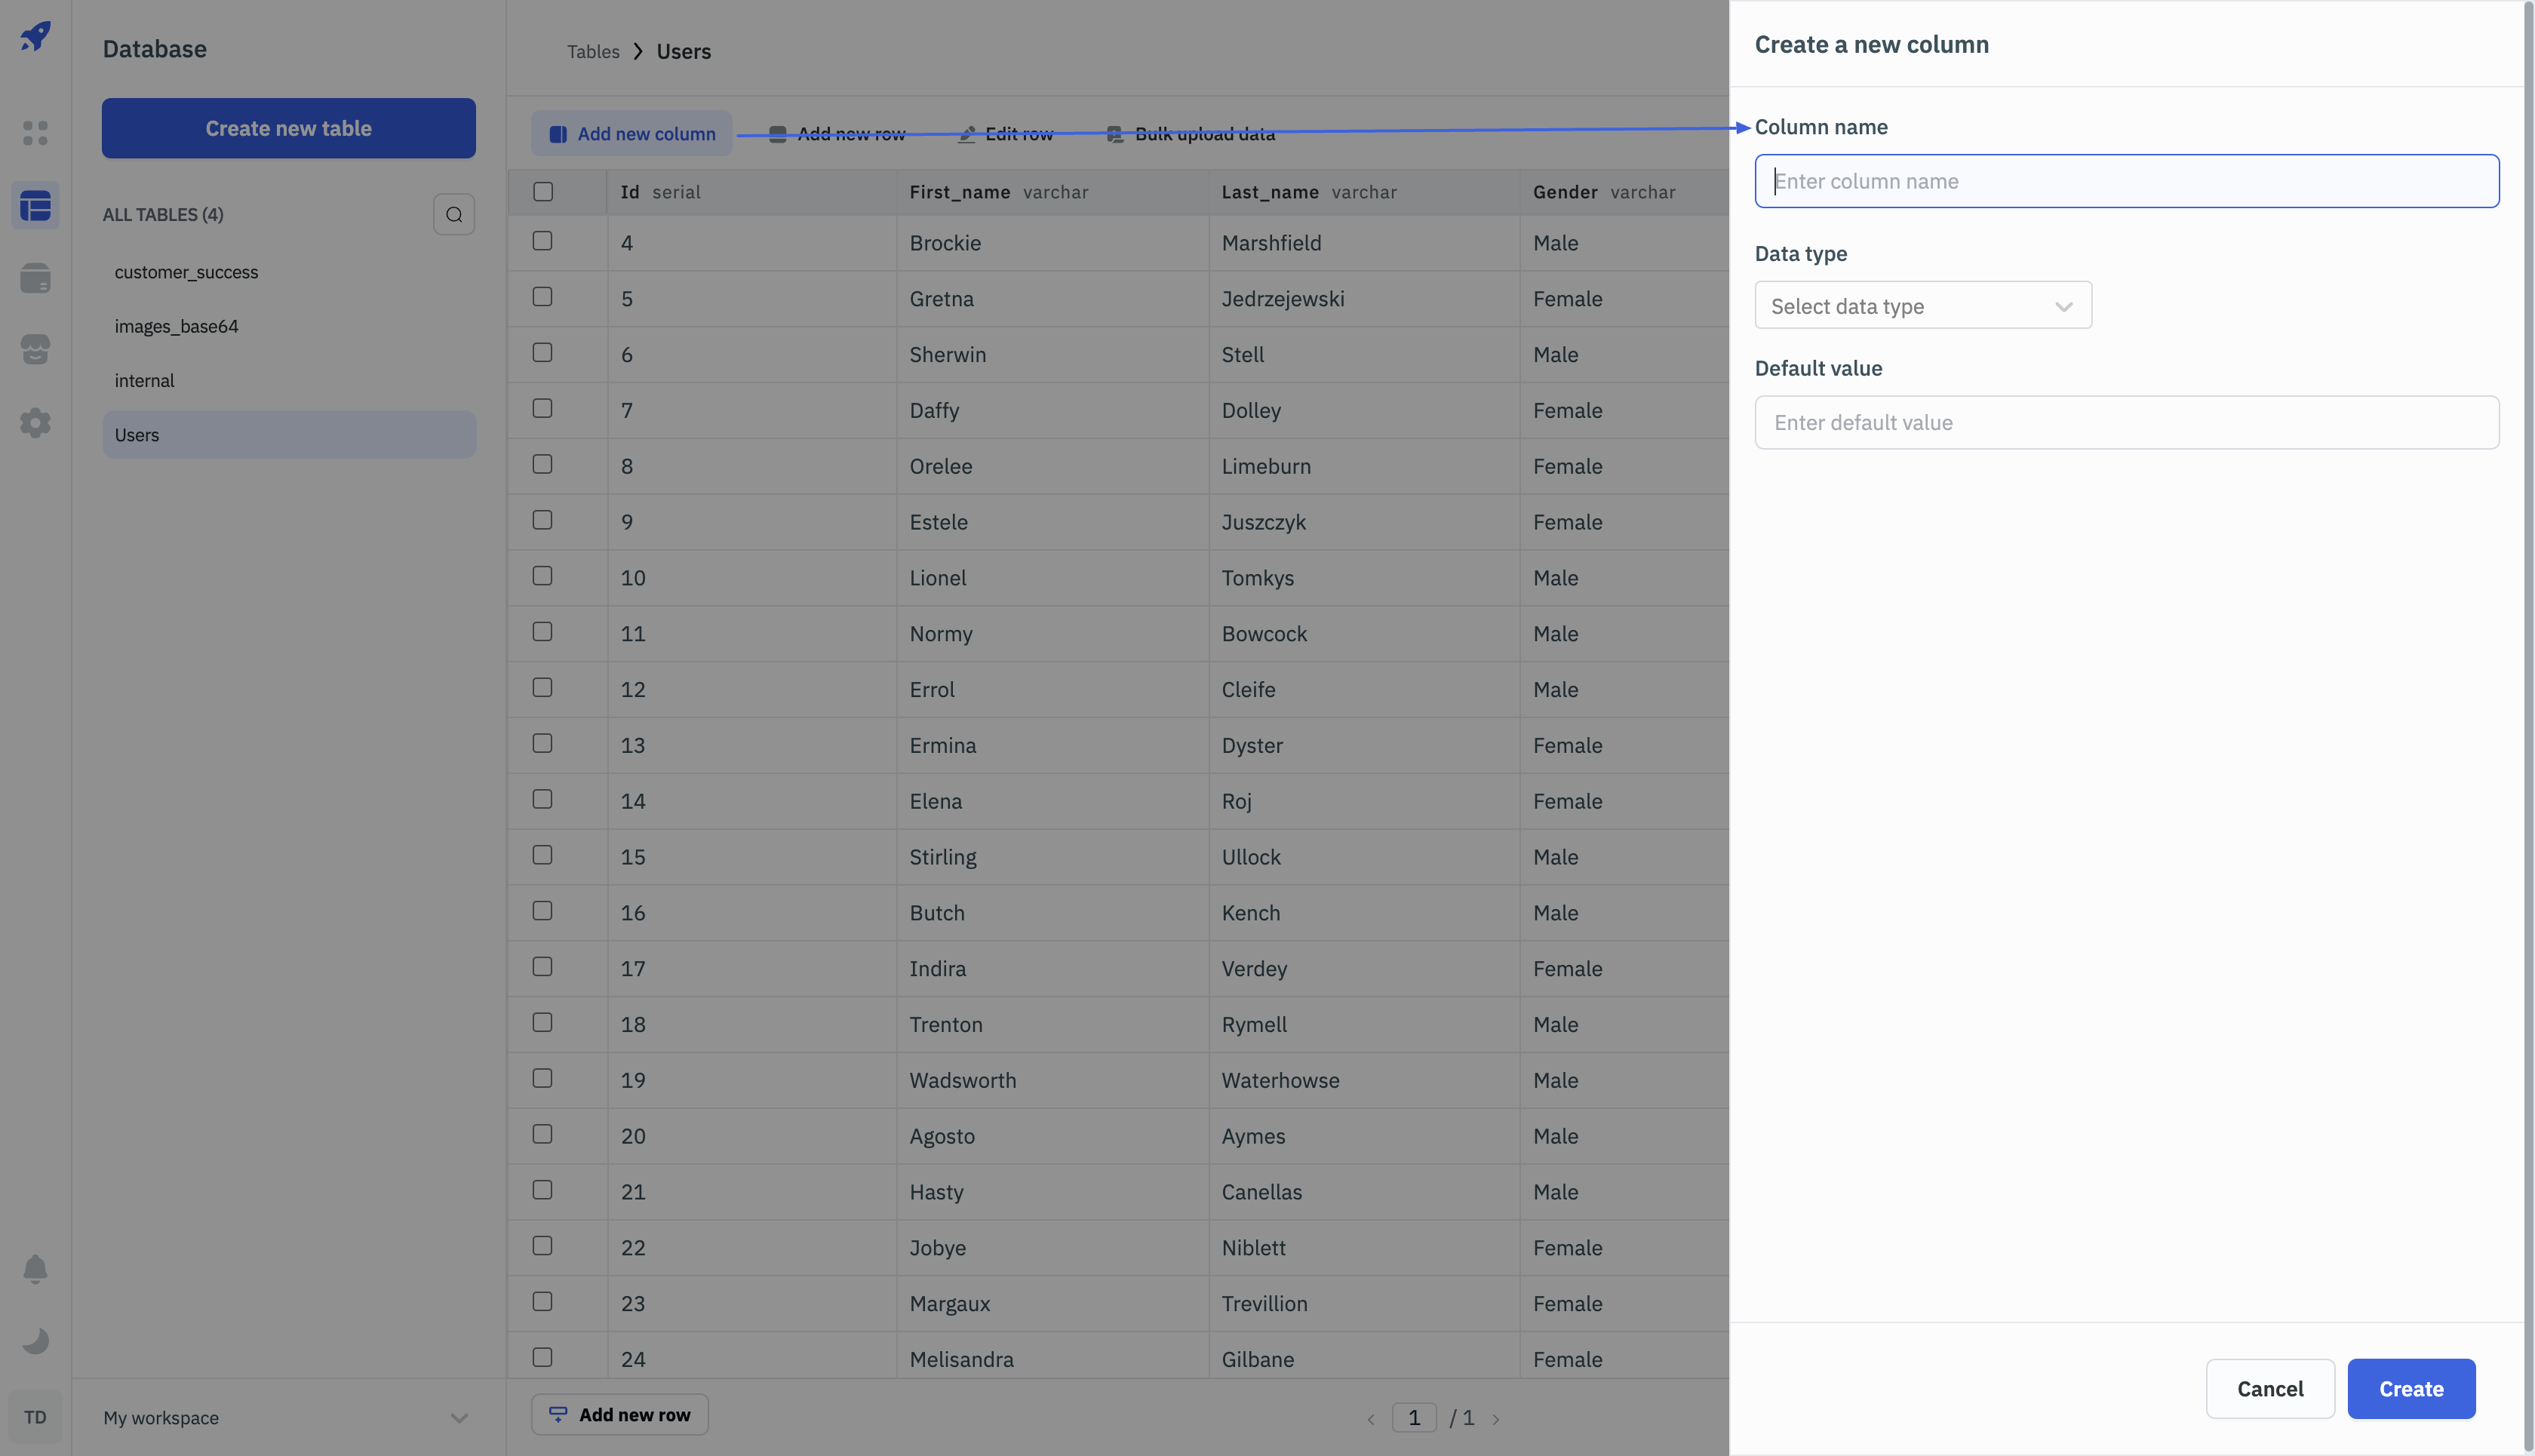Open the customer_success table
The height and width of the screenshot is (1456, 2535).
(186, 272)
